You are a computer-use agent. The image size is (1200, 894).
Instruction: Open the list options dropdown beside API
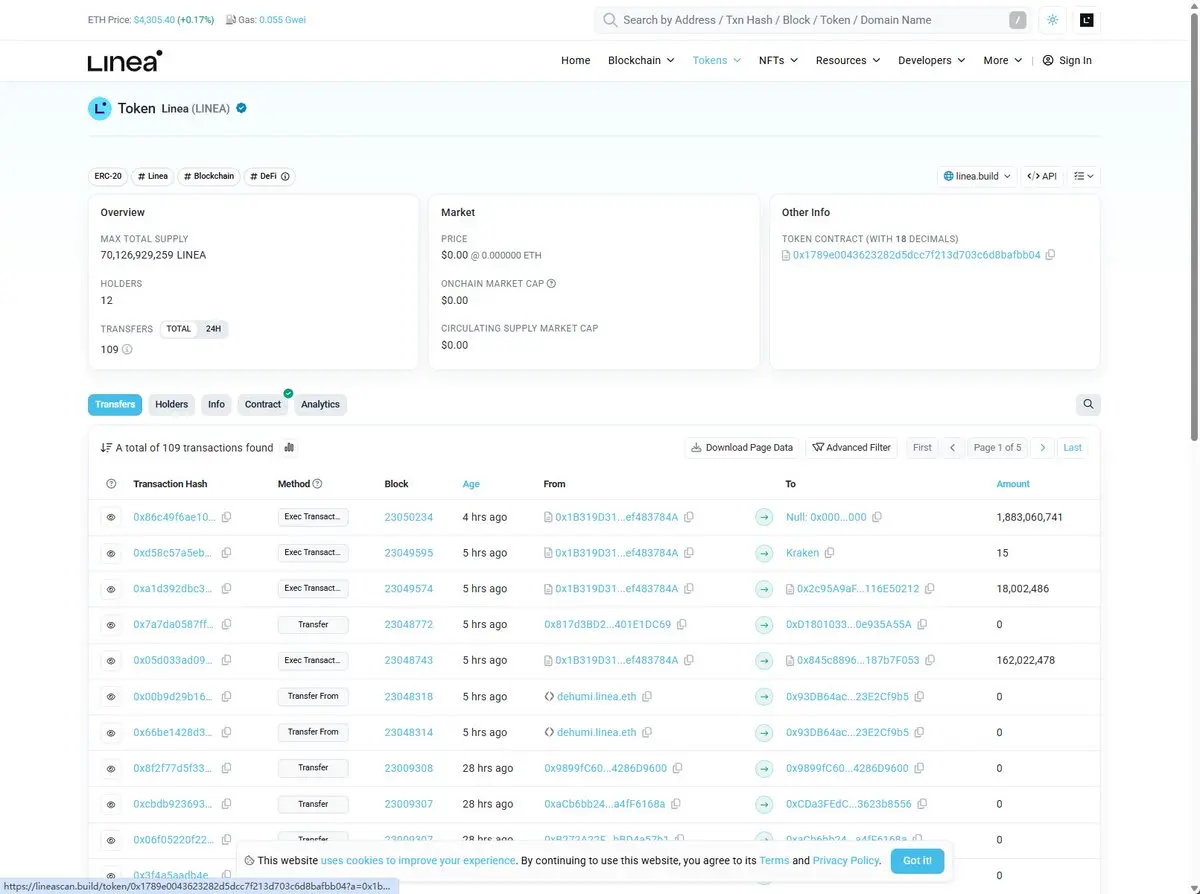pyautogui.click(x=1084, y=176)
